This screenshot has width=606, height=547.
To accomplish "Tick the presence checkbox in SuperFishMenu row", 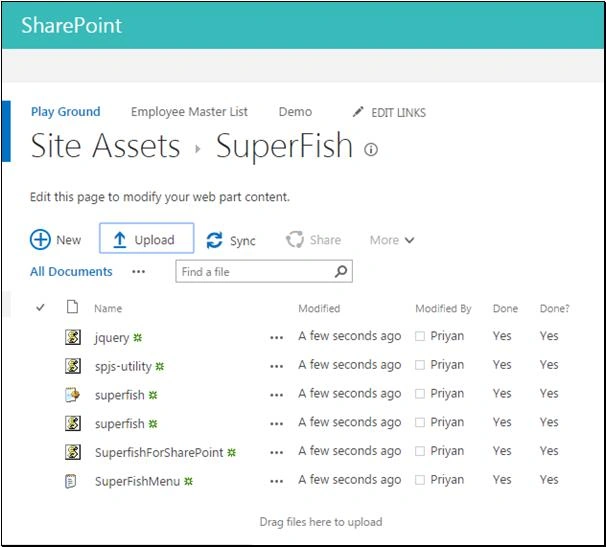I will coord(420,480).
